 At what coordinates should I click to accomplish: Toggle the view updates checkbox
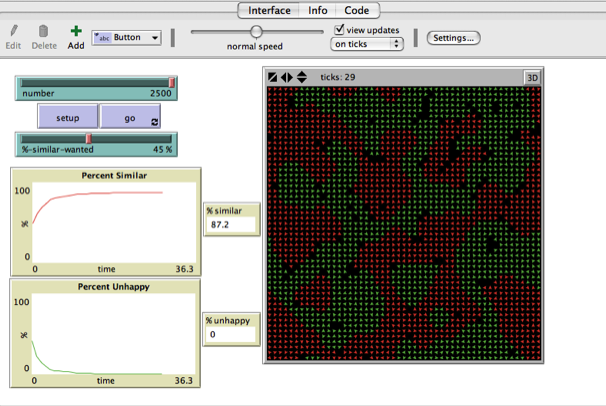click(x=340, y=30)
